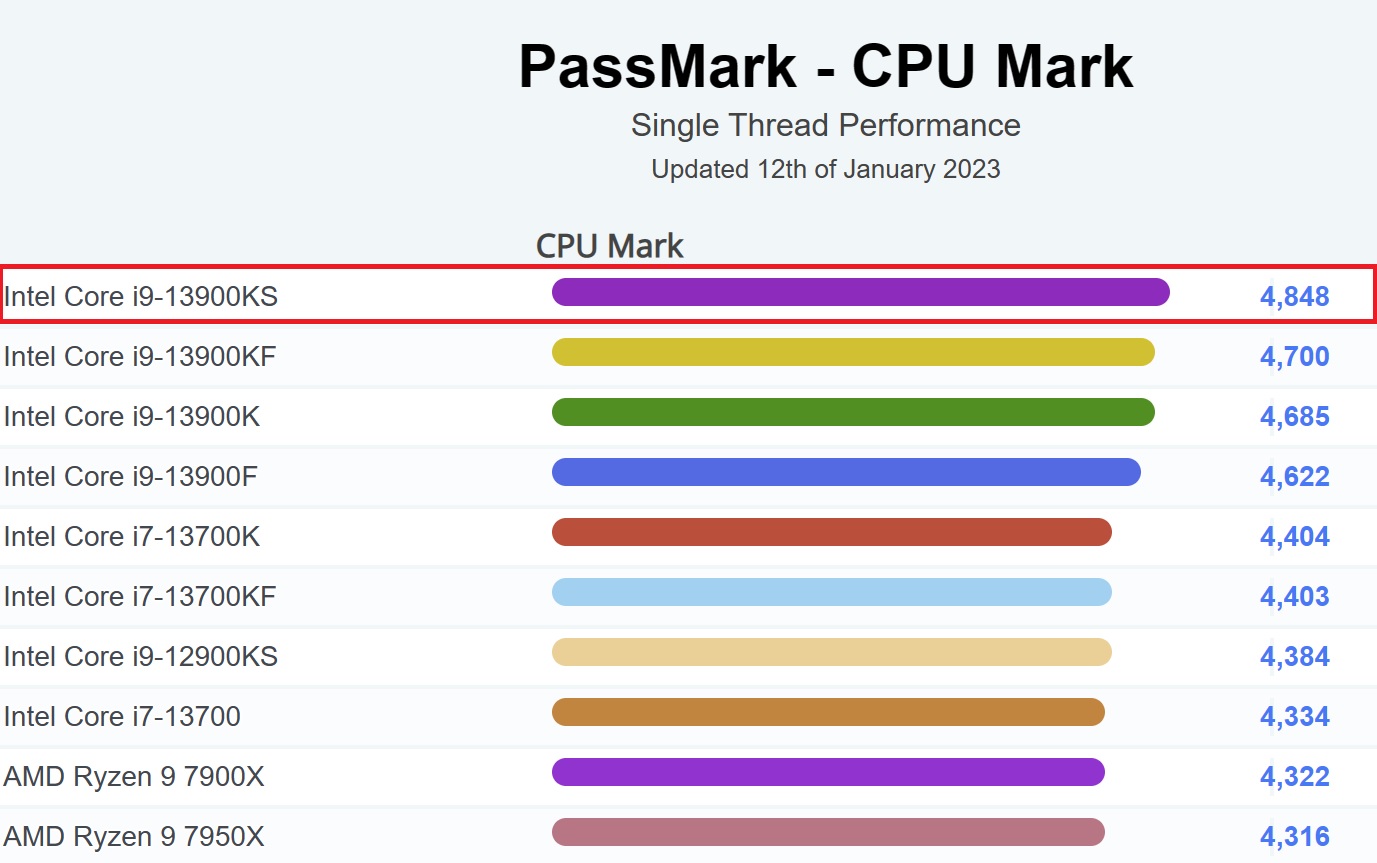Select the green i9-13900K score bar
The height and width of the screenshot is (863, 1377).
[x=853, y=412]
